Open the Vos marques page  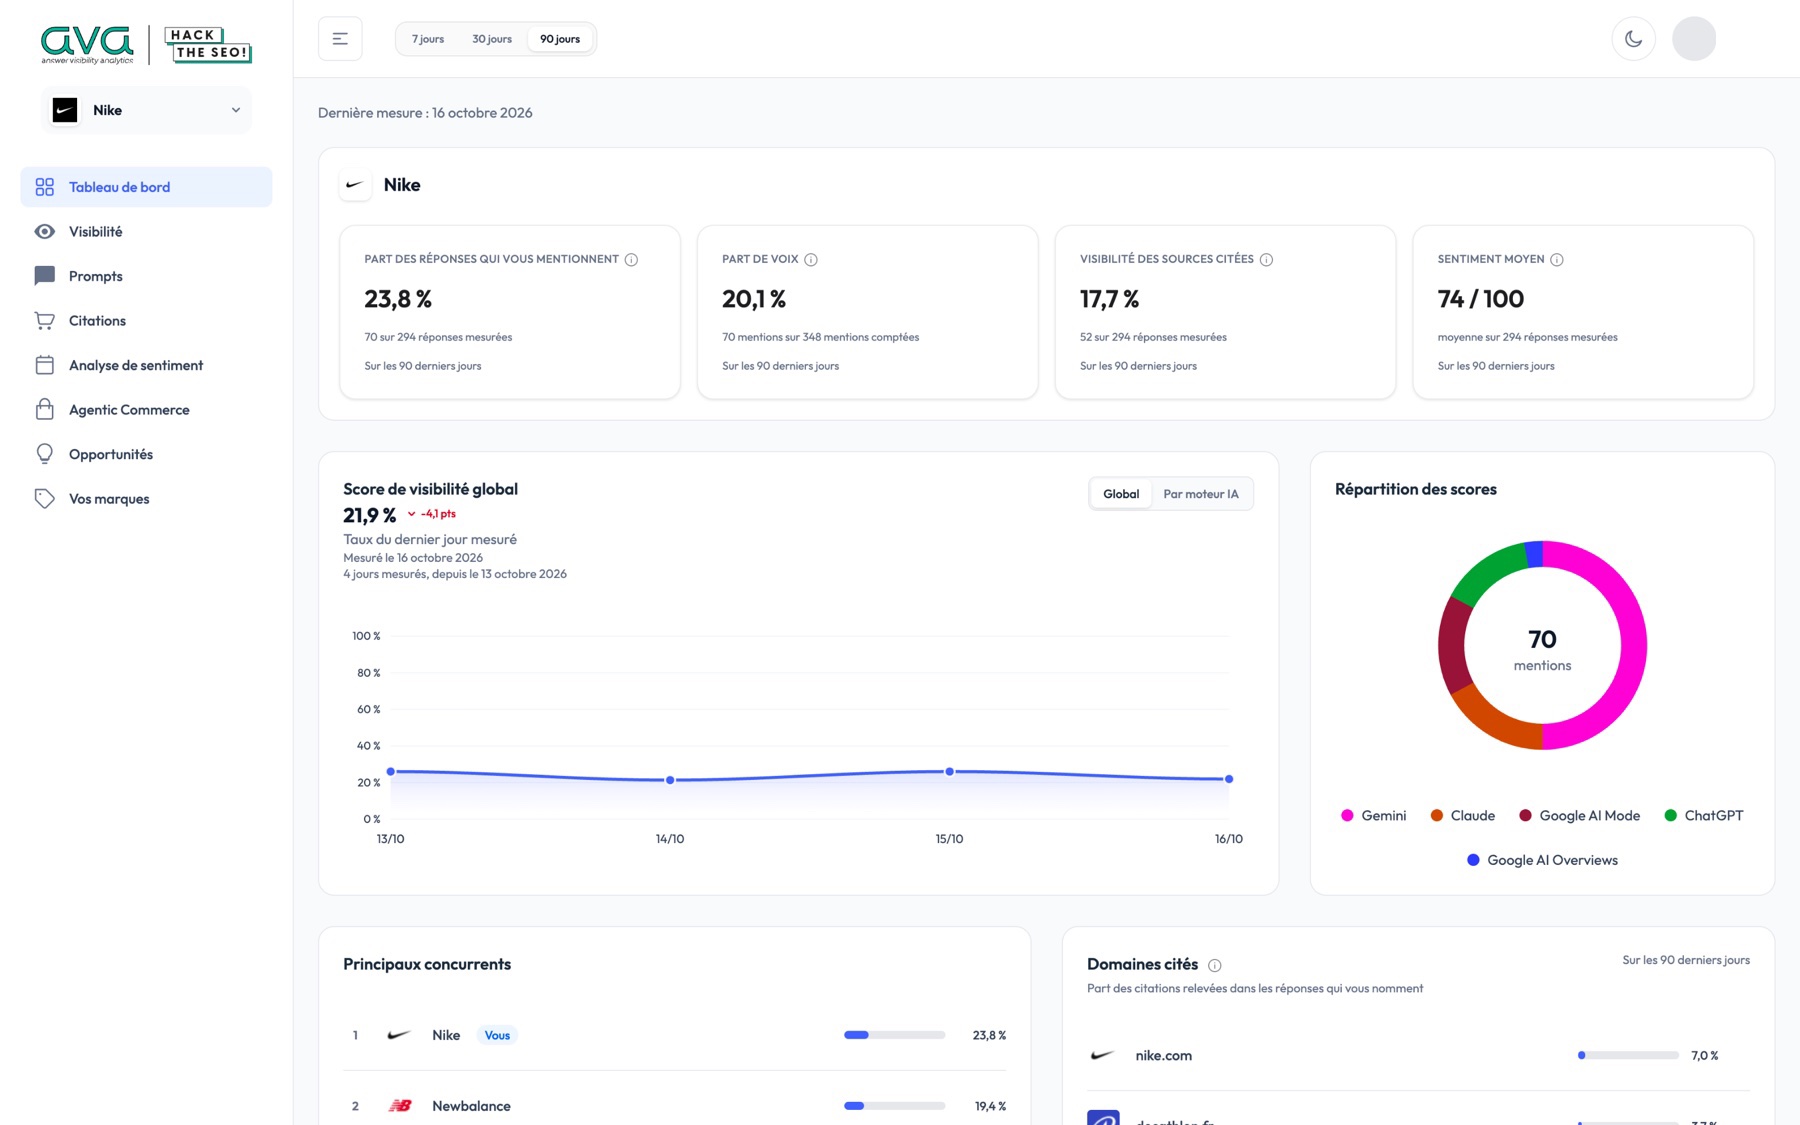tap(146, 499)
